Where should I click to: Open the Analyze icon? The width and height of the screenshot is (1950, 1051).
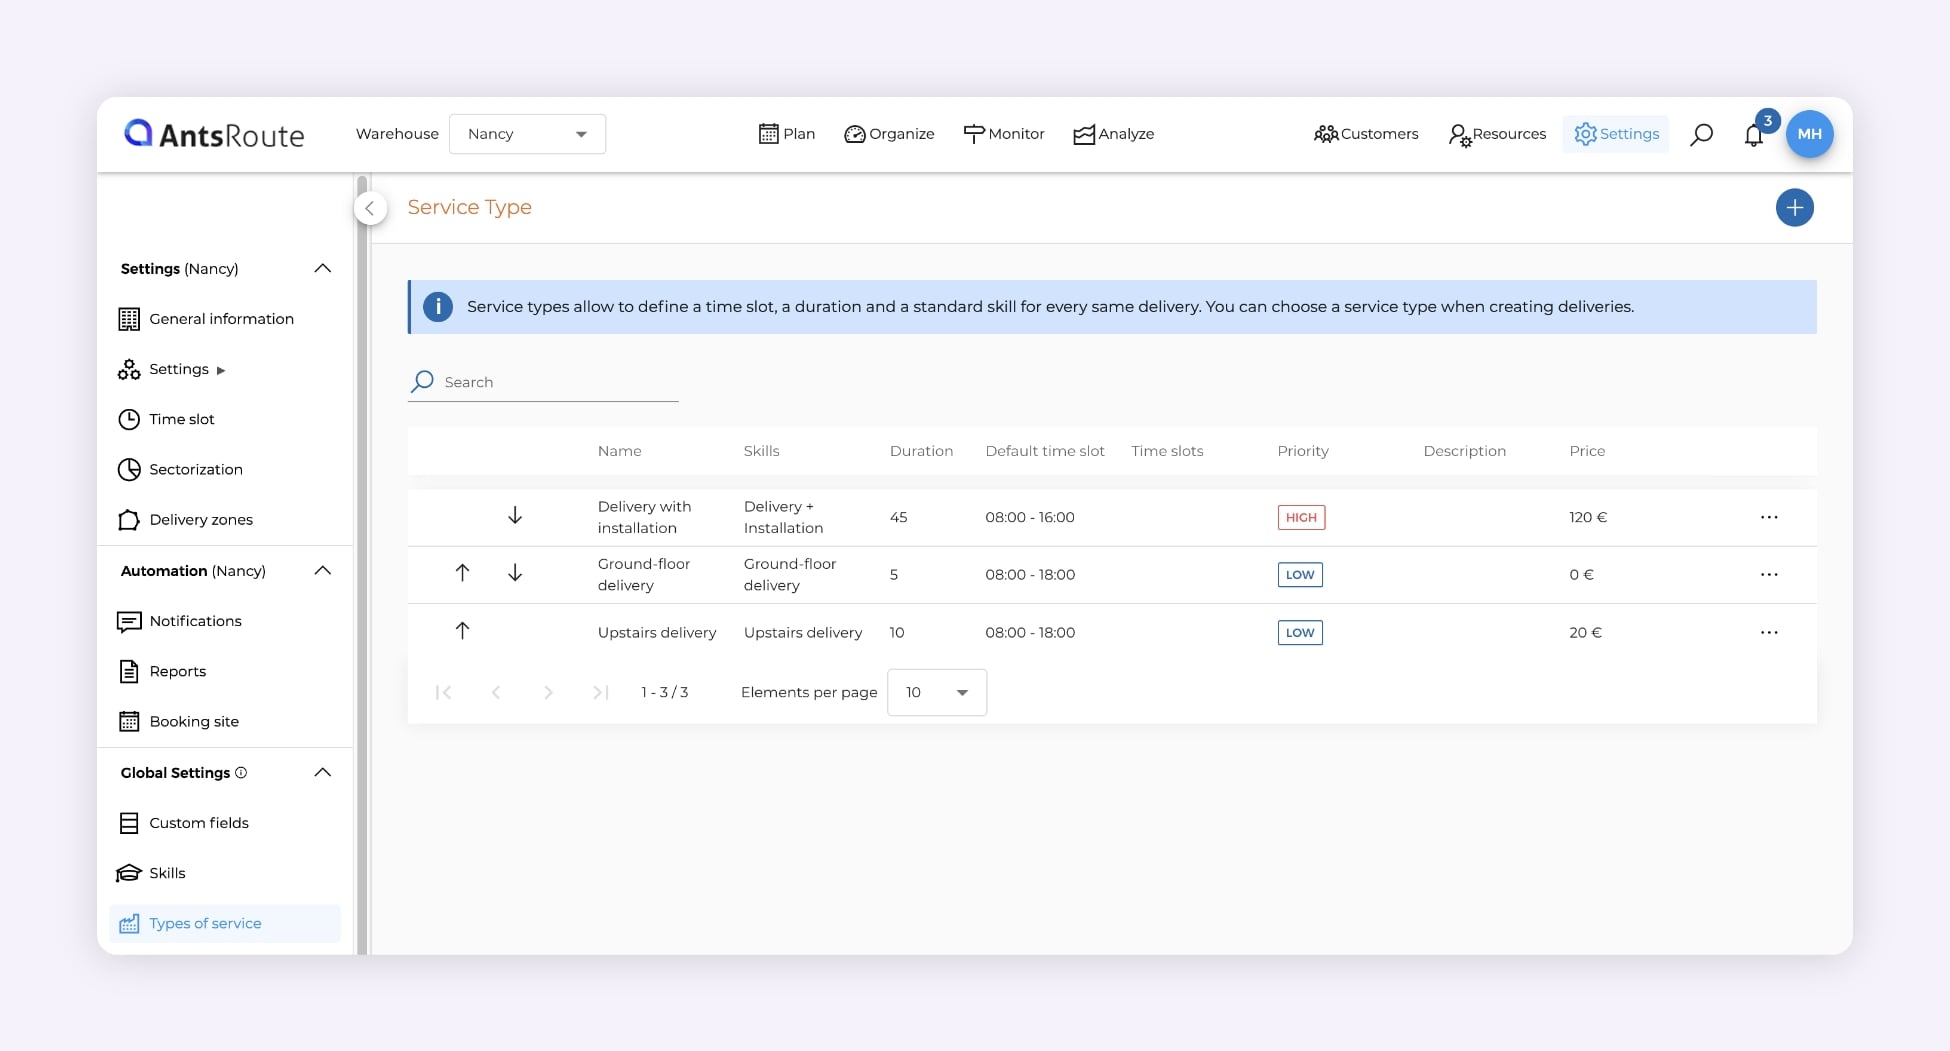click(1084, 133)
